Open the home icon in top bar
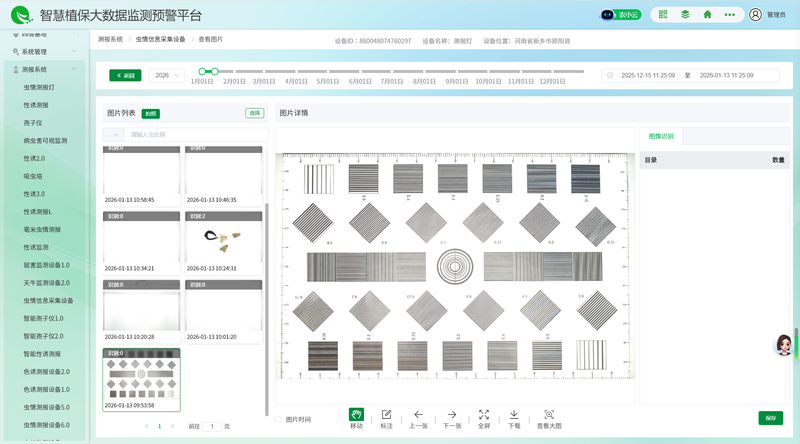 coord(708,15)
